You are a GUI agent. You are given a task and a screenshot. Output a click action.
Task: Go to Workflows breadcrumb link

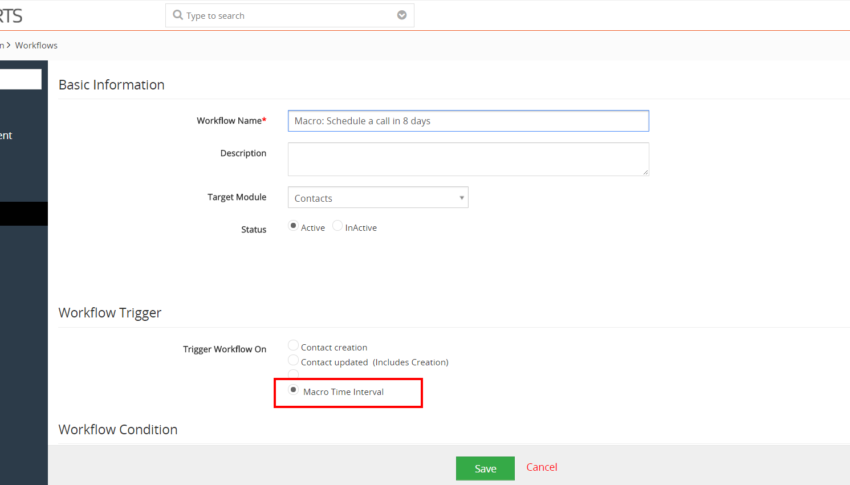36,46
